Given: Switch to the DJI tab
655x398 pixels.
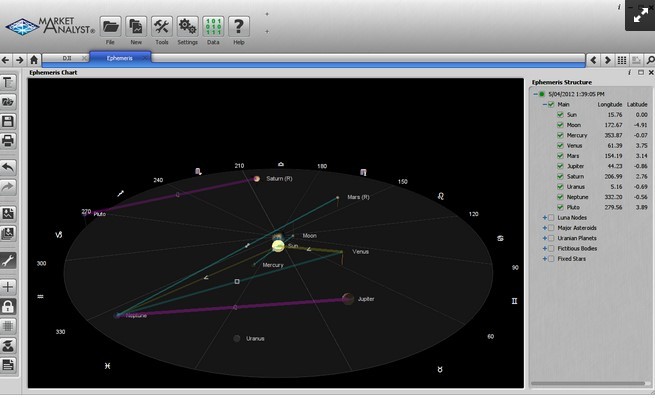Looking at the screenshot, I should tap(67, 58).
